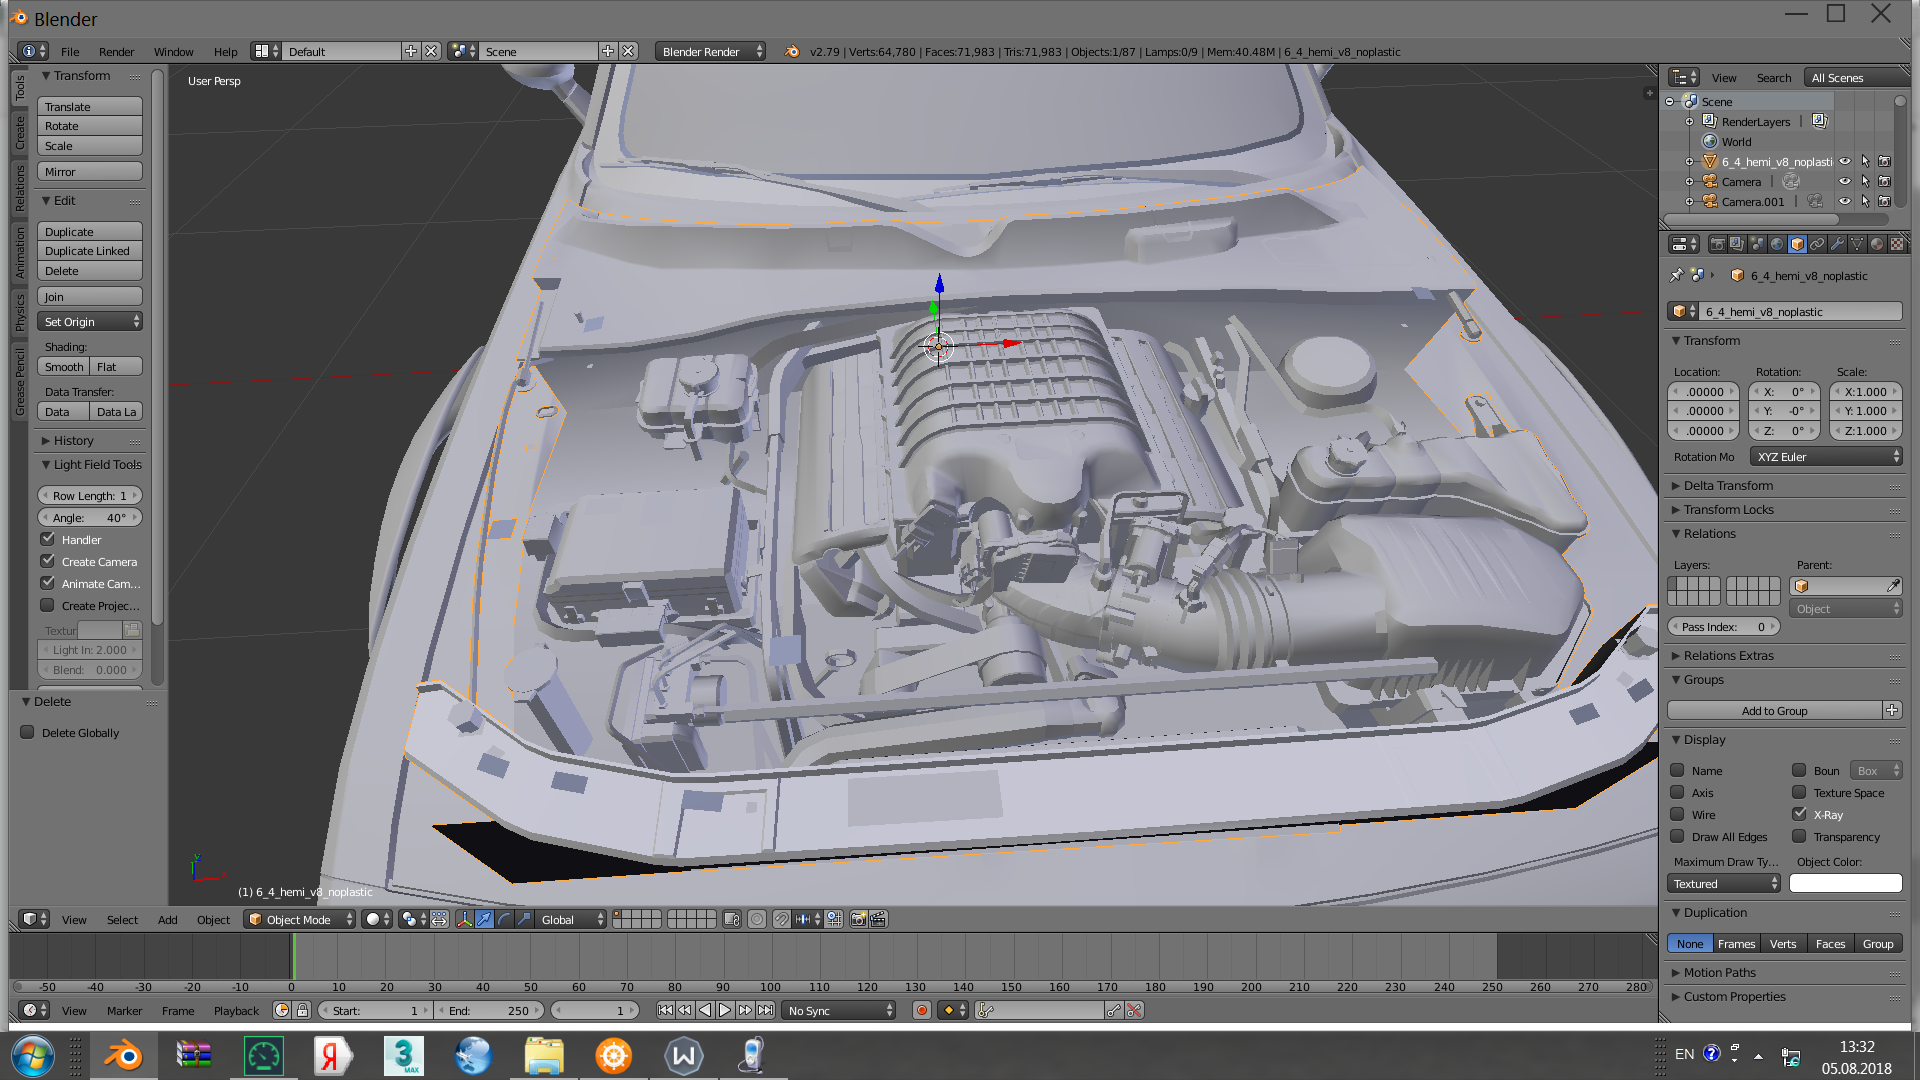Image resolution: width=1920 pixels, height=1080 pixels.
Task: Select the Scale manipulator icon
Action: point(524,919)
